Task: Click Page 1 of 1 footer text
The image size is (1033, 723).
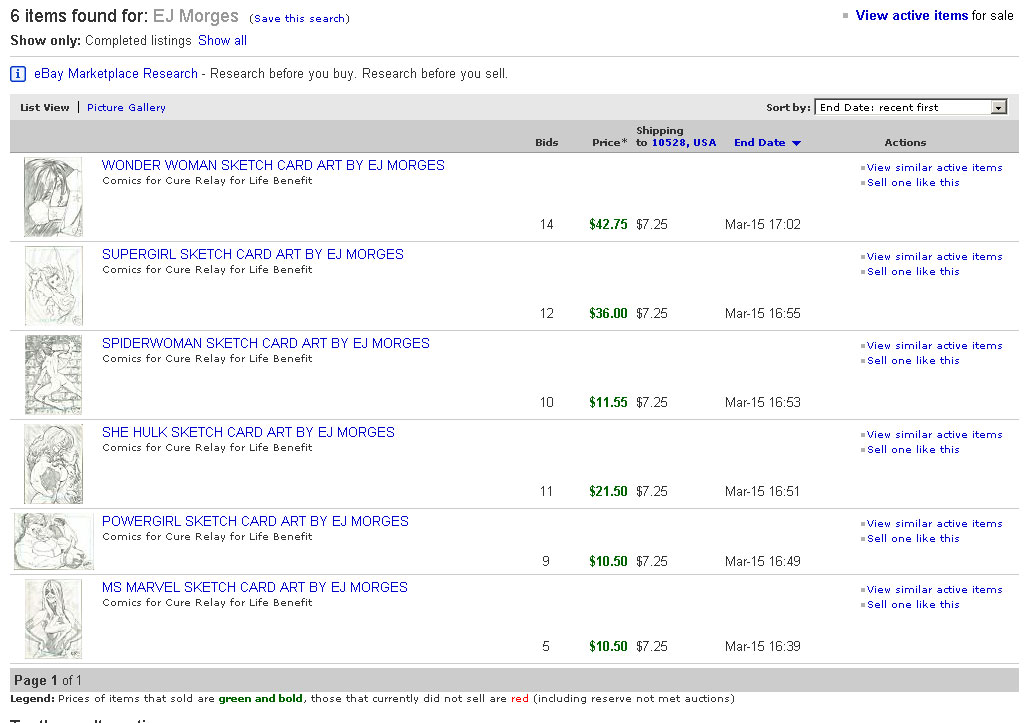Action: click(47, 680)
